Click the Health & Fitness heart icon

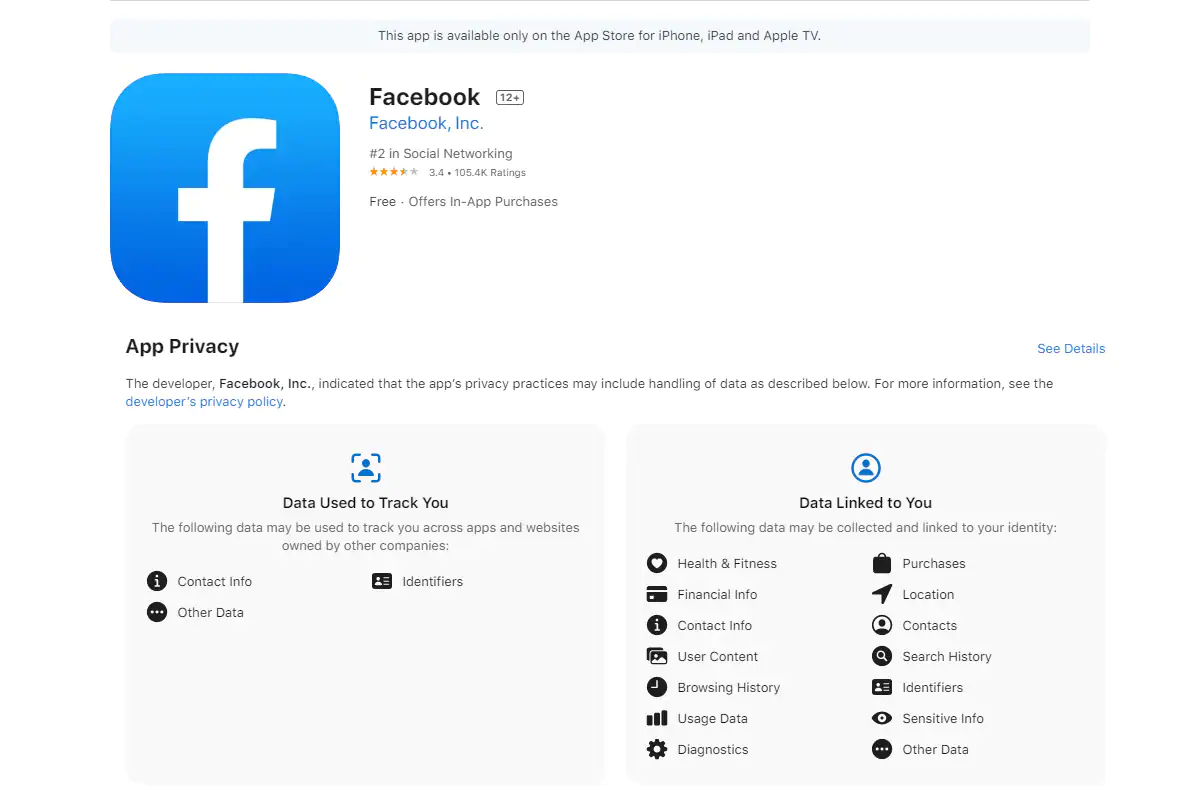coord(657,563)
